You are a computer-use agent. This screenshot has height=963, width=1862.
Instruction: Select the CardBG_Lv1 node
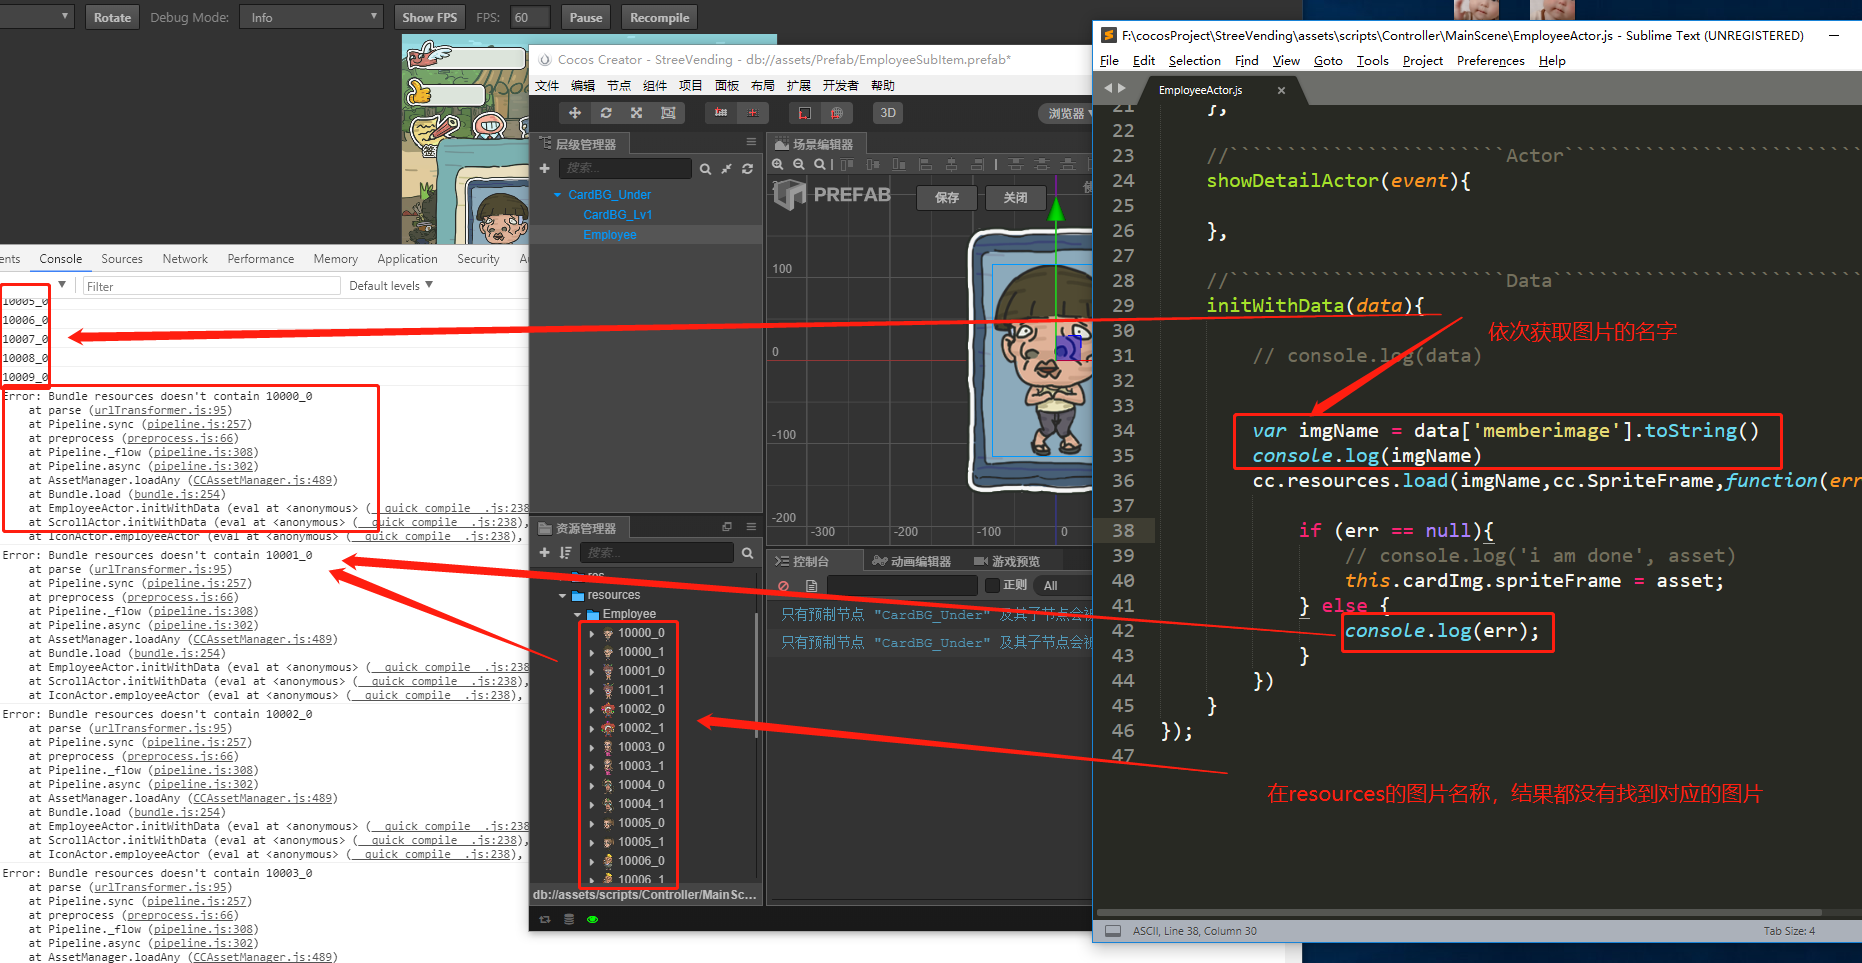click(617, 215)
